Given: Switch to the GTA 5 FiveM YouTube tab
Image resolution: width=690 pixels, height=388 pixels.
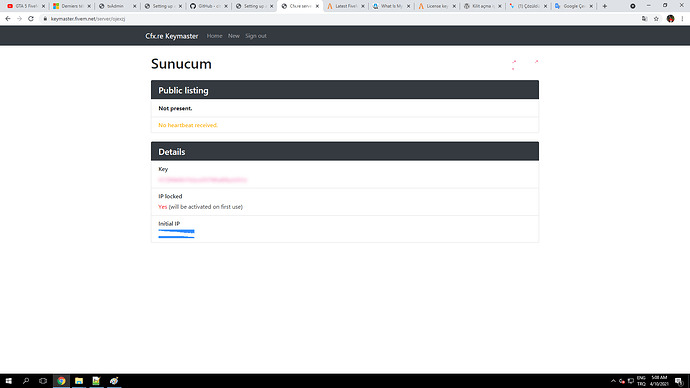Looking at the screenshot, I should coord(26,6).
